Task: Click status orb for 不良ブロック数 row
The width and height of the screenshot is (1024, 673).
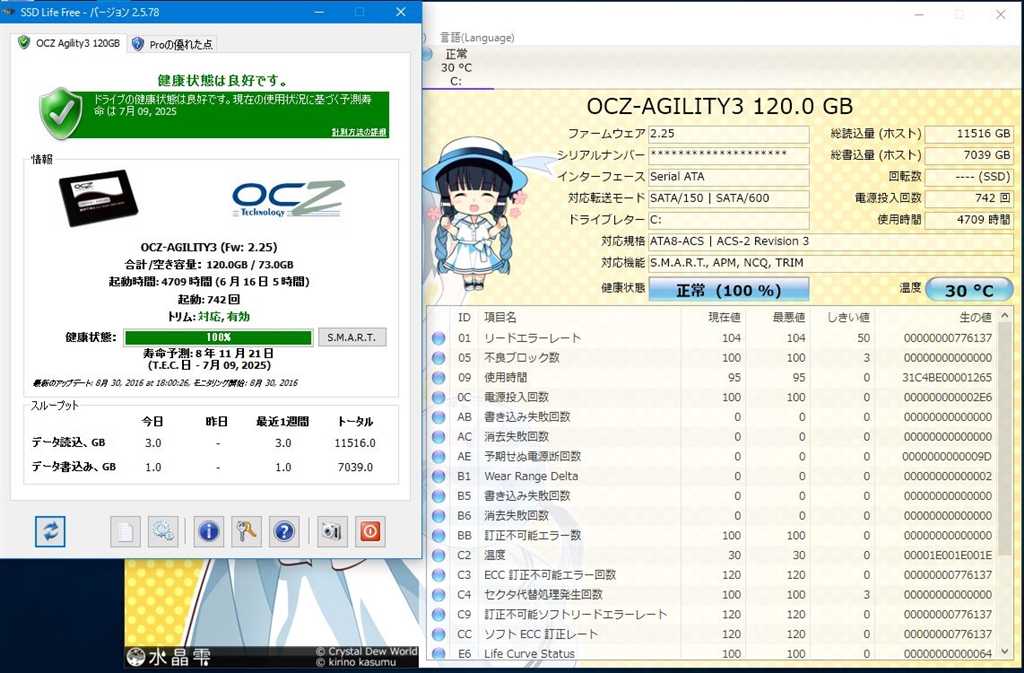Action: tap(438, 358)
